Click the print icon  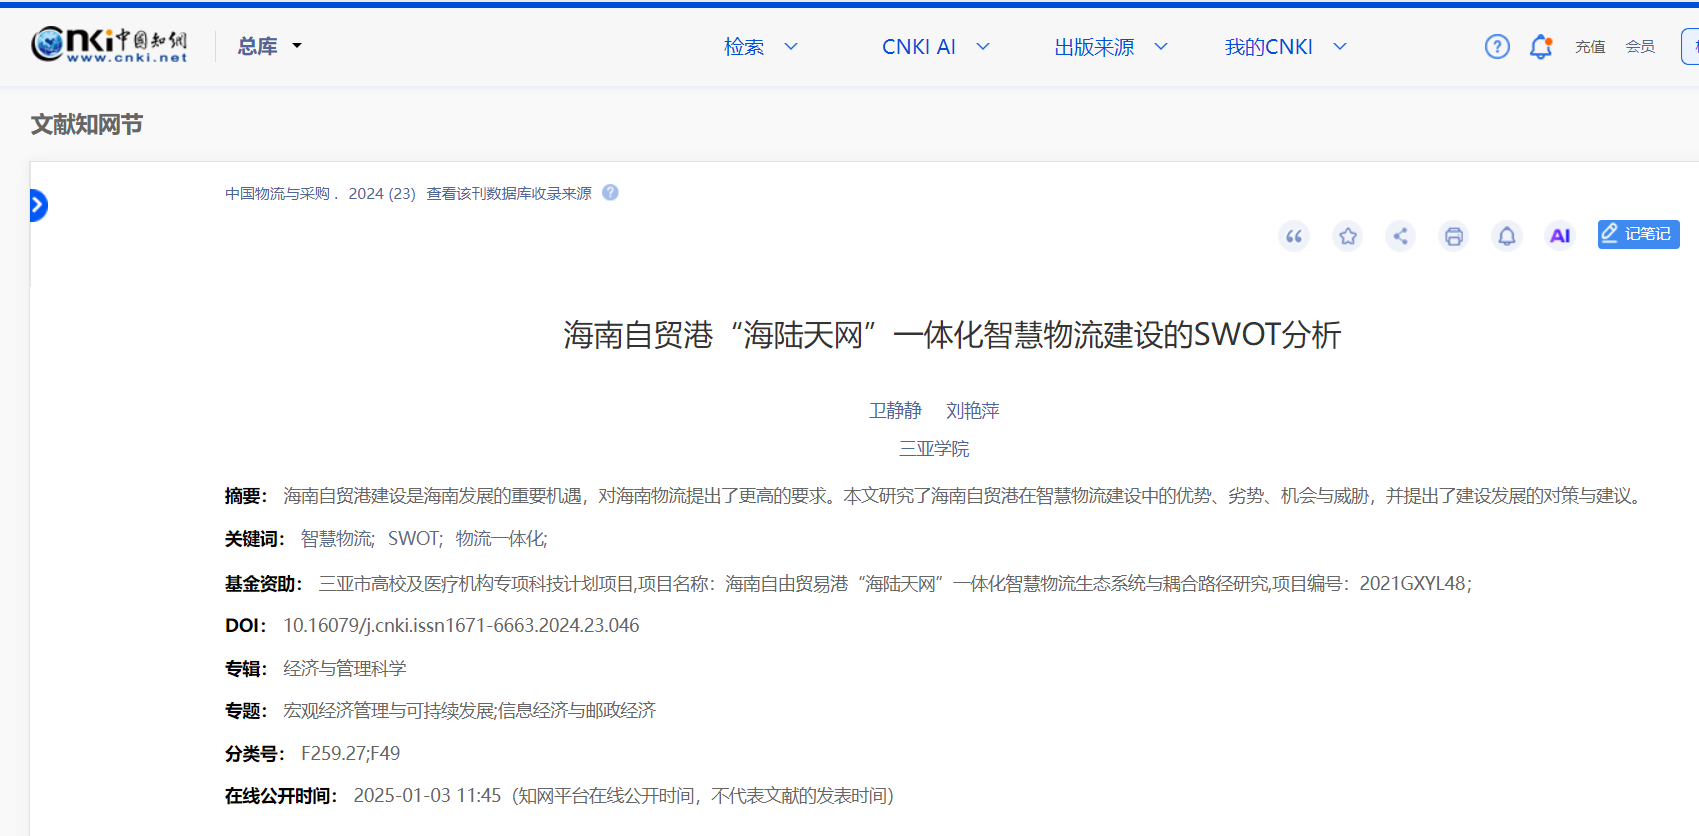(1454, 236)
